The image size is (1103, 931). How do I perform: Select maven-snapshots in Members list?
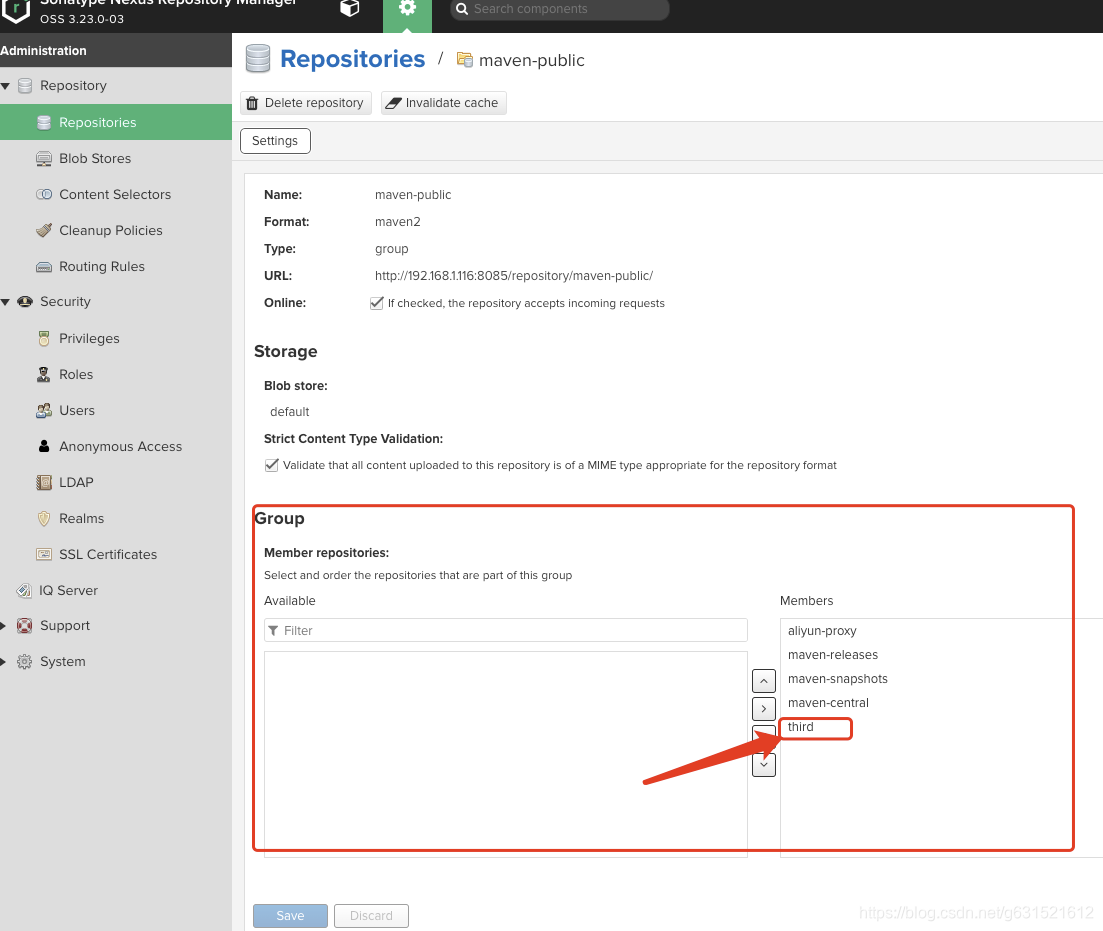(838, 678)
